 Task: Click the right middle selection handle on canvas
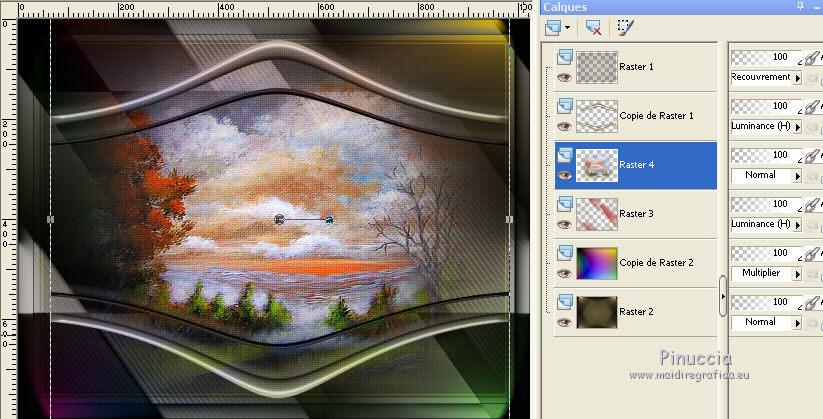click(509, 219)
